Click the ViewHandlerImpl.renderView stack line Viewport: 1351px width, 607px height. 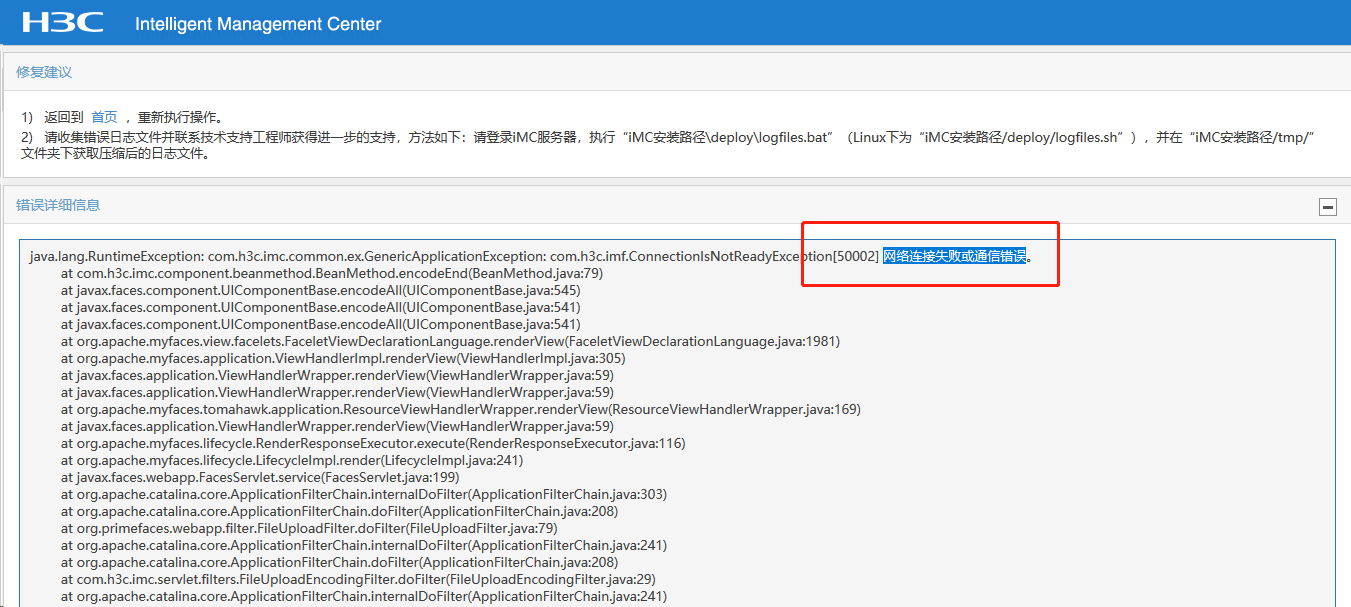point(343,358)
